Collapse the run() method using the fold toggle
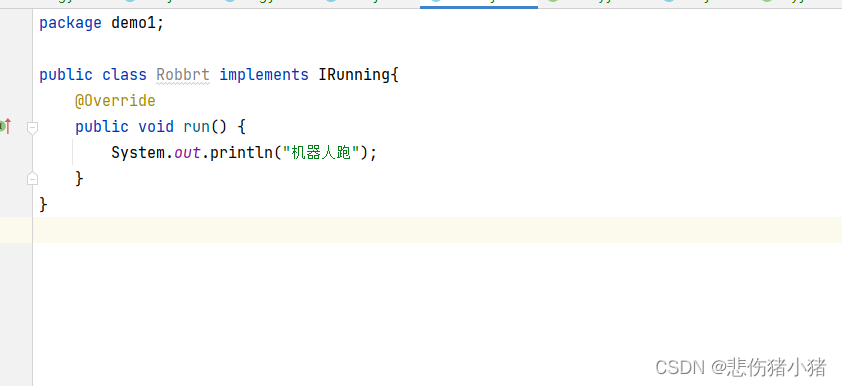Screen dimensions: 842x386 click(x=33, y=127)
